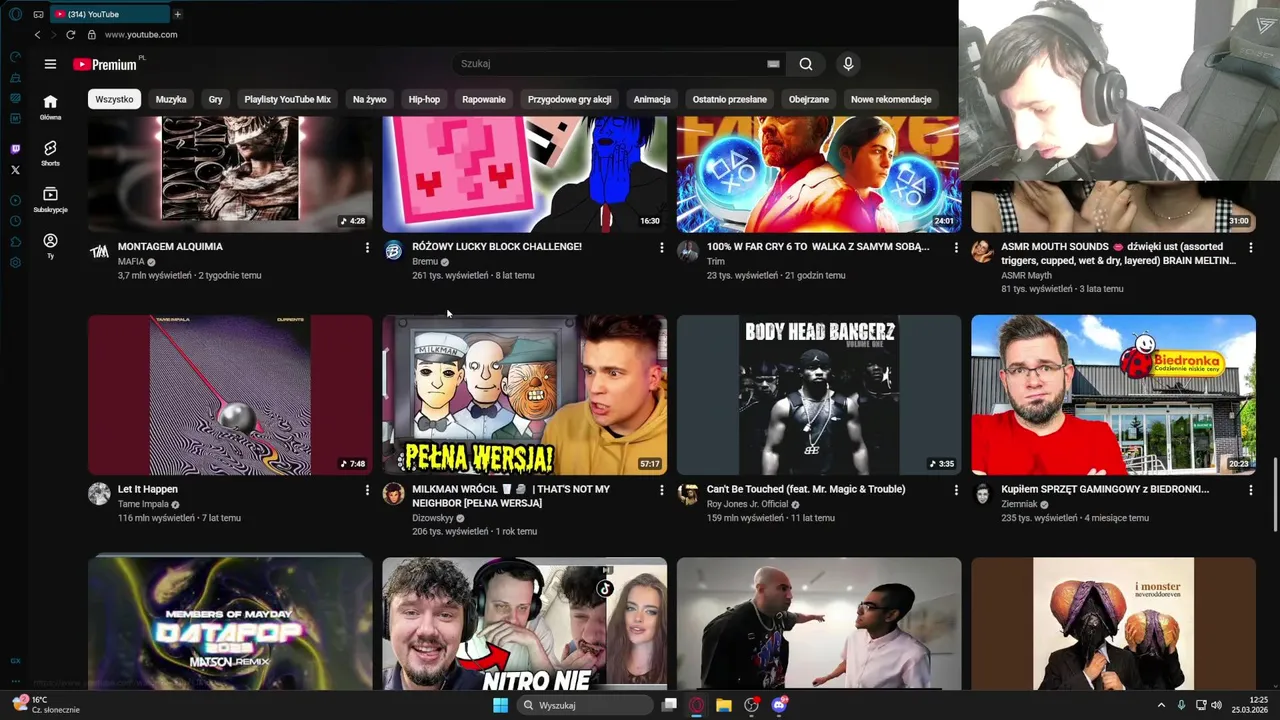Viewport: 1280px width, 720px height.
Task: Open X in Opera sidebar
Action: pos(15,170)
